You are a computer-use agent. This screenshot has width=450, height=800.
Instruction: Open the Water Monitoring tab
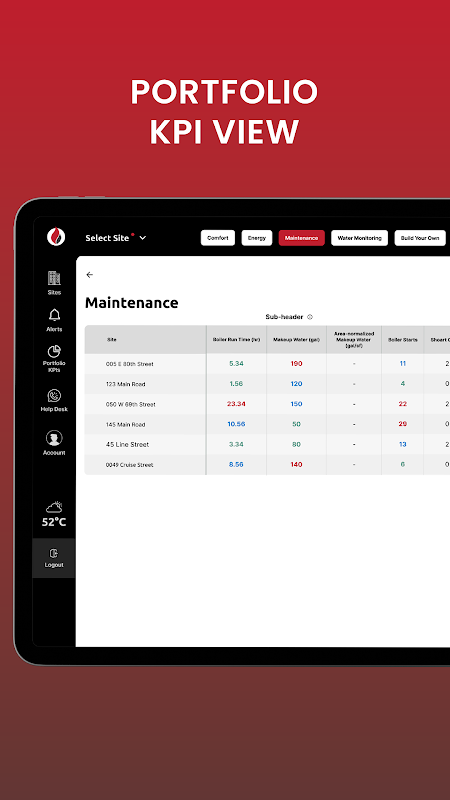pyautogui.click(x=359, y=238)
